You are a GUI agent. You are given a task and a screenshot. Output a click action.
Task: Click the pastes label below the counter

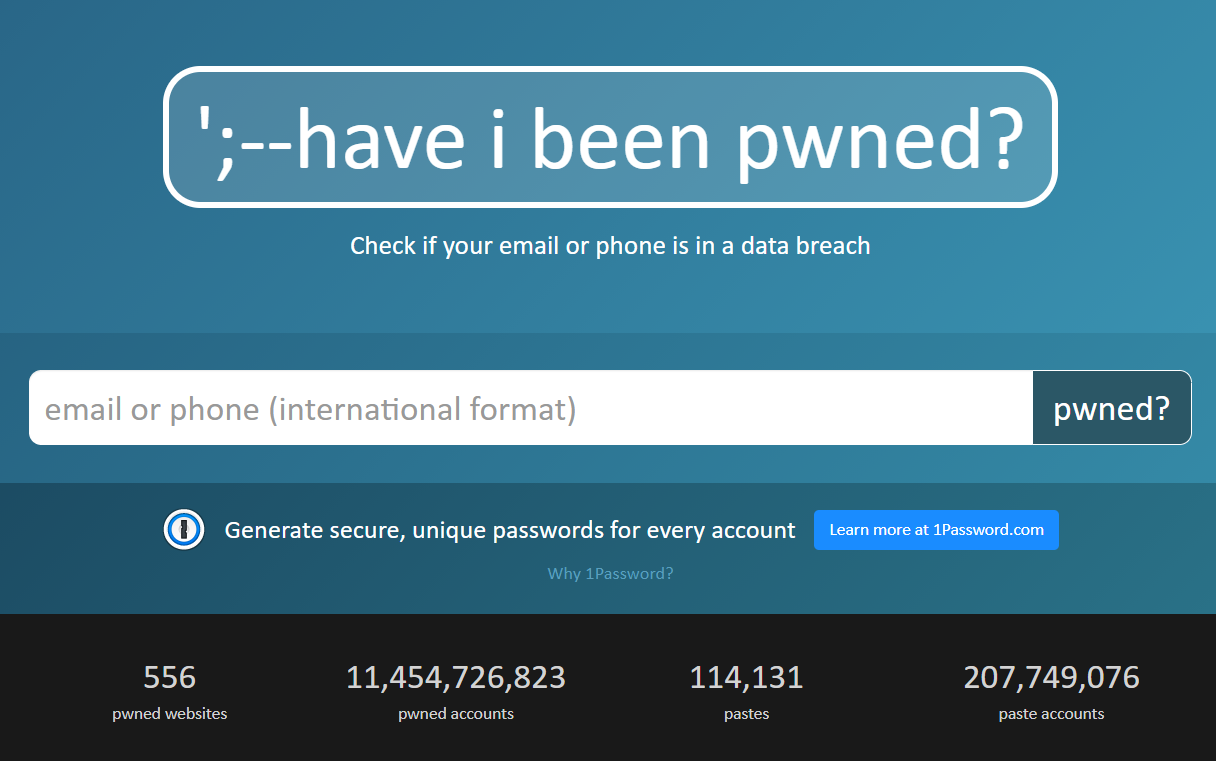click(746, 713)
